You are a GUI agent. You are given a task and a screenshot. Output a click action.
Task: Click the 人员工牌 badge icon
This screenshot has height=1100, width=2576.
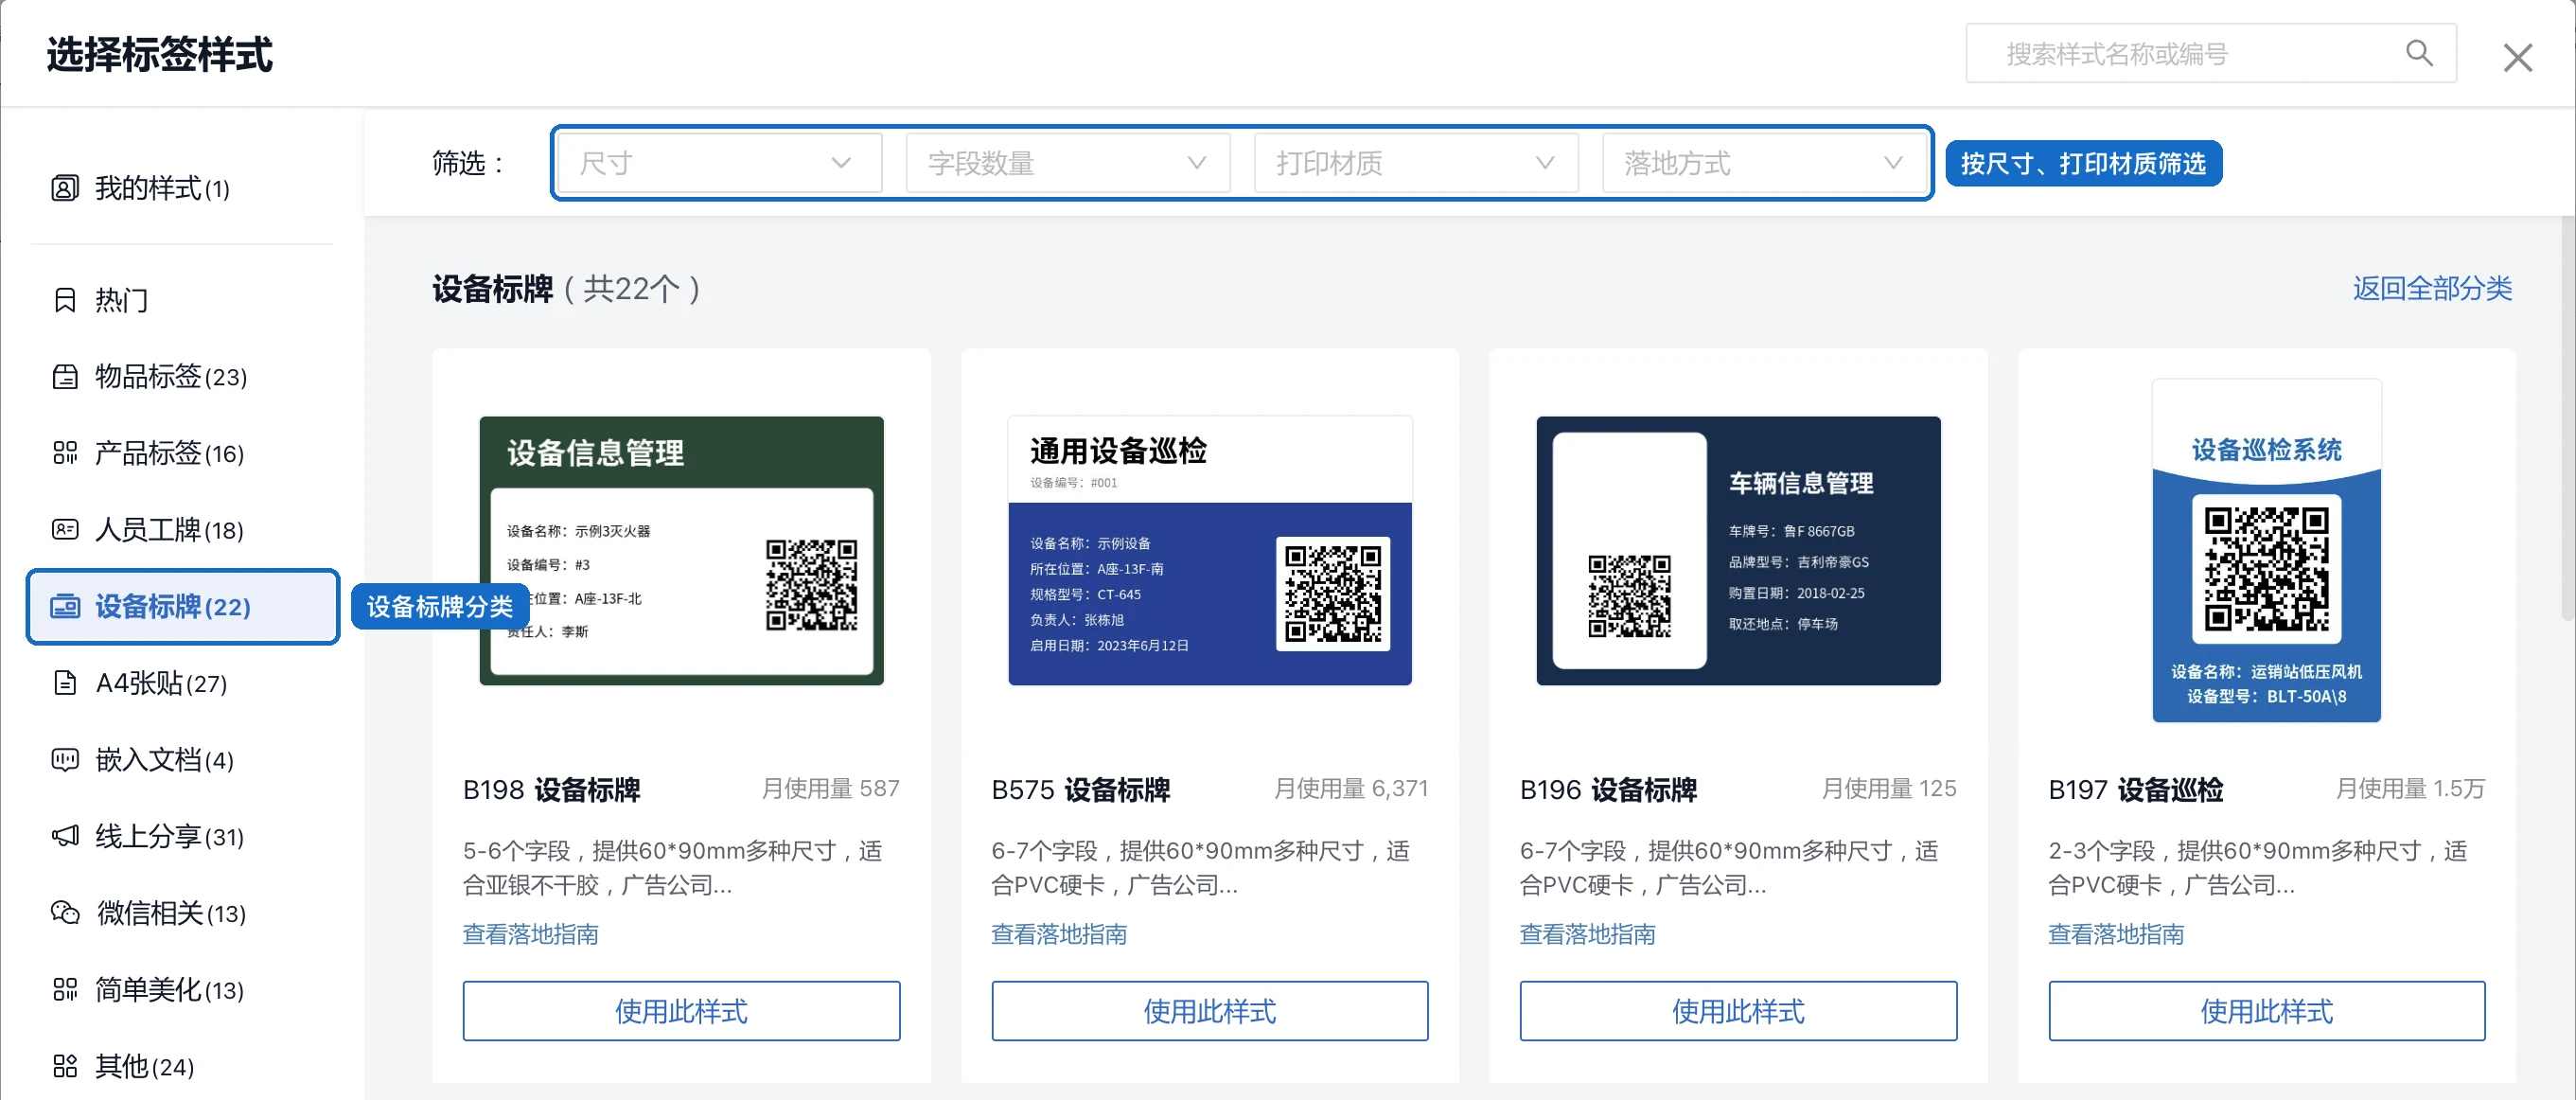coord(65,529)
